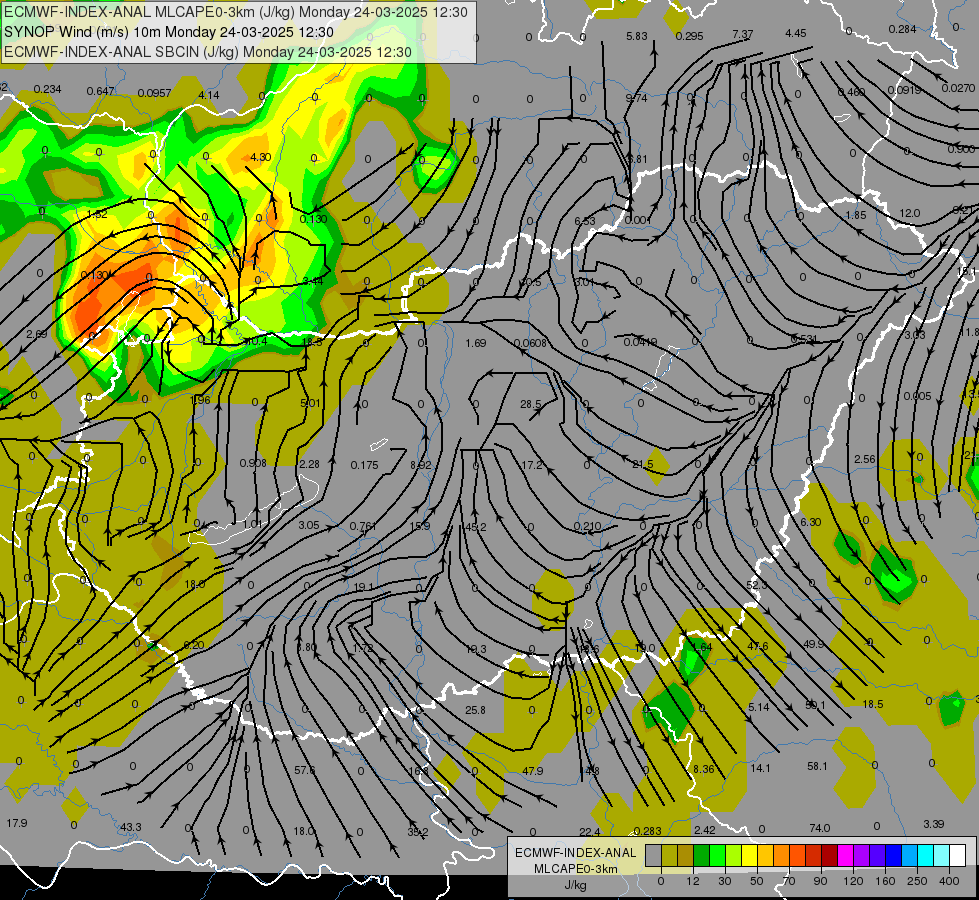Click the map value '3.39'

(933, 824)
